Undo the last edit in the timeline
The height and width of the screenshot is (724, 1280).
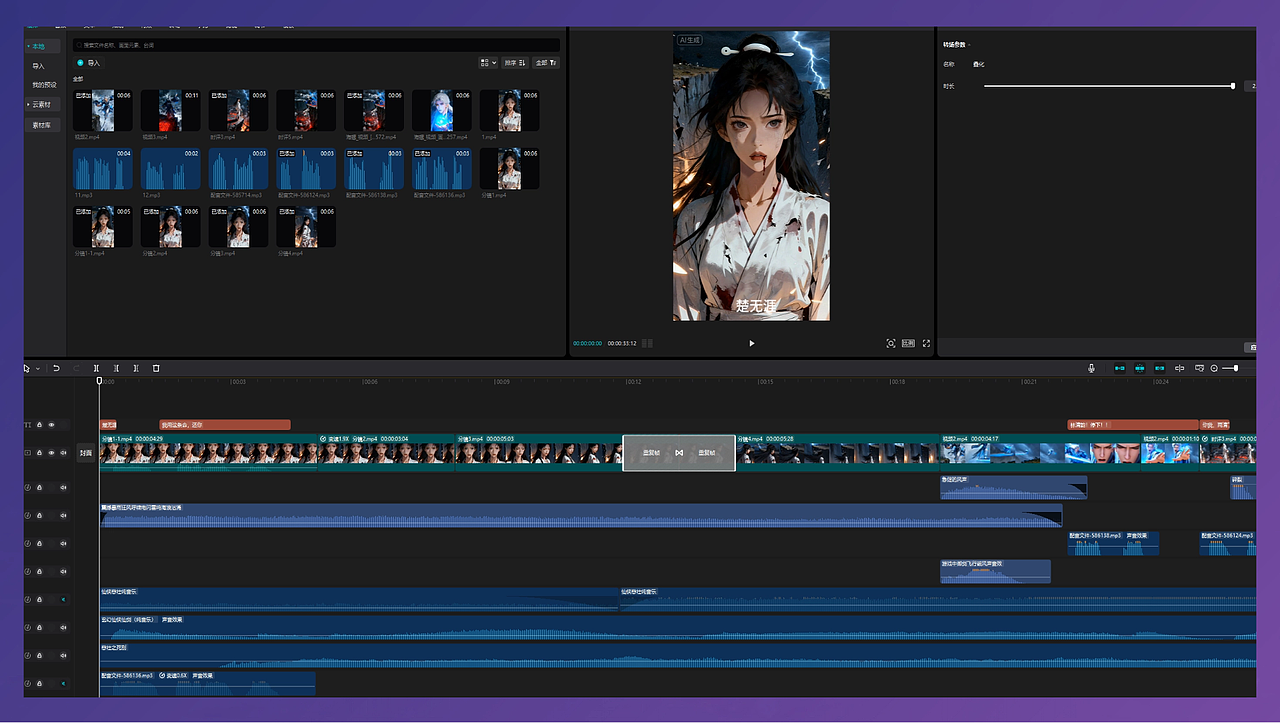(56, 368)
